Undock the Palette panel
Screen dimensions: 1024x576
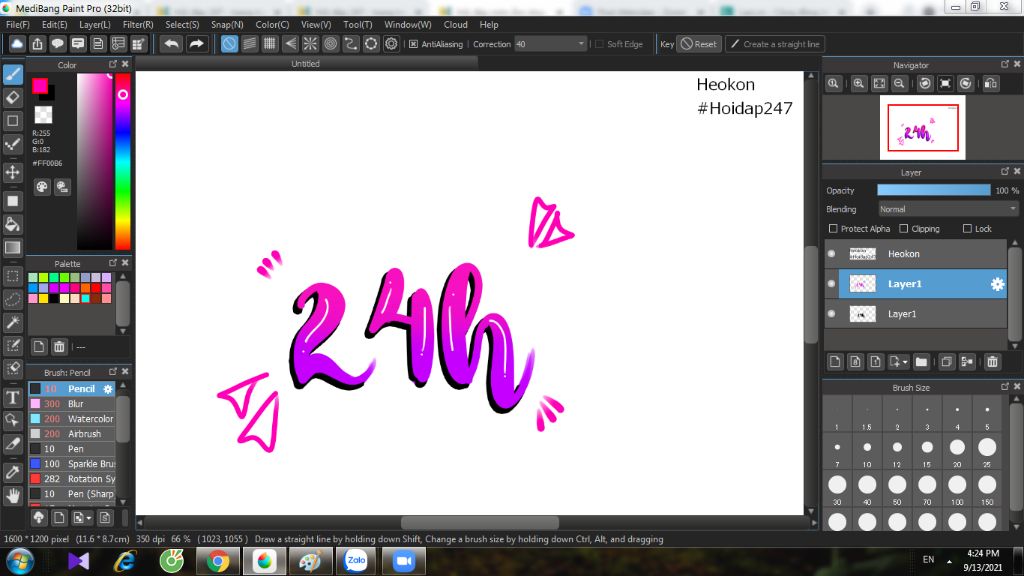pyautogui.click(x=113, y=263)
